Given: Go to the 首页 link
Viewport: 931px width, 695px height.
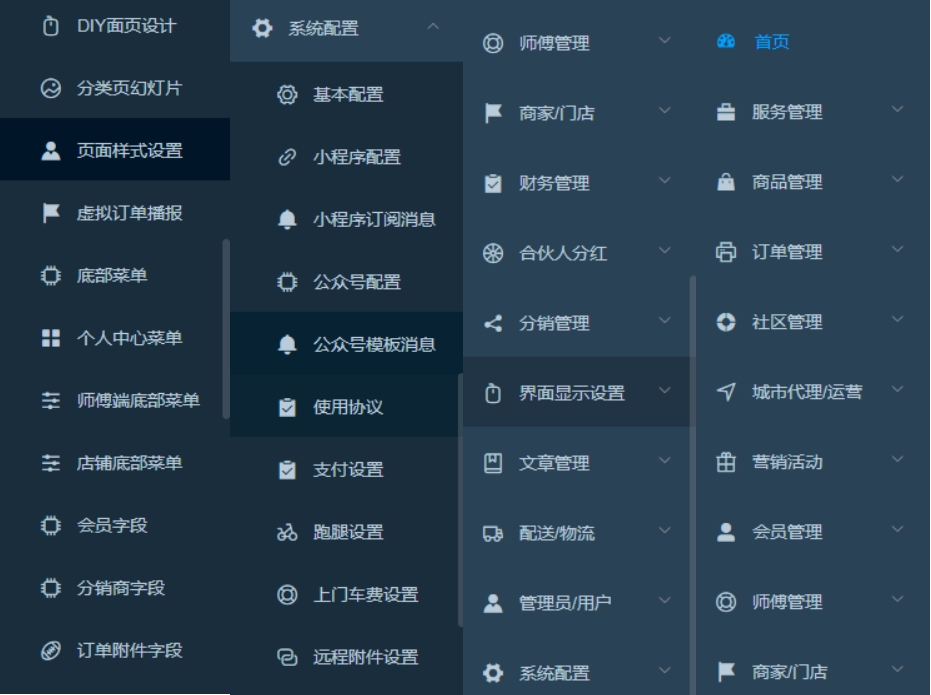Looking at the screenshot, I should click(x=771, y=42).
